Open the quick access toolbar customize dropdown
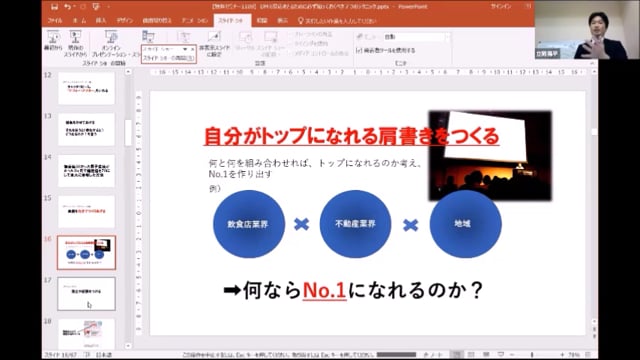Image resolution: width=640 pixels, height=360 pixels. coord(109,7)
